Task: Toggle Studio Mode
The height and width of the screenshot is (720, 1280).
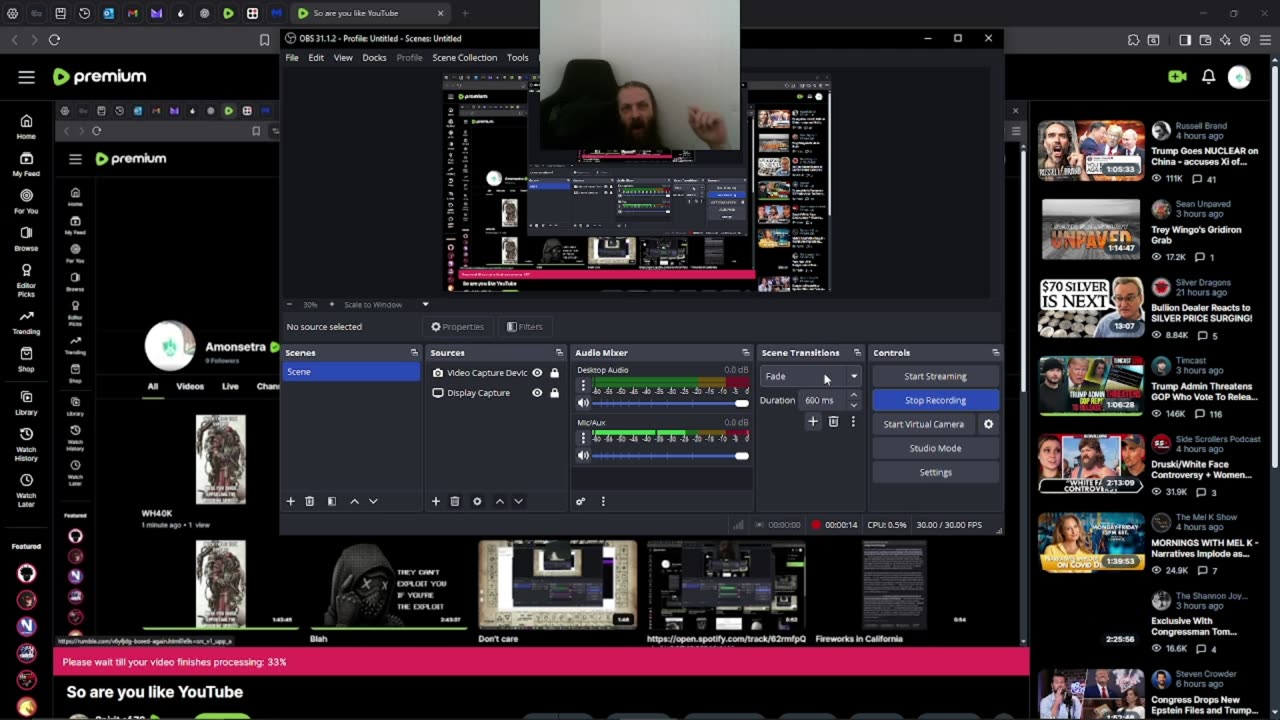Action: (x=935, y=448)
